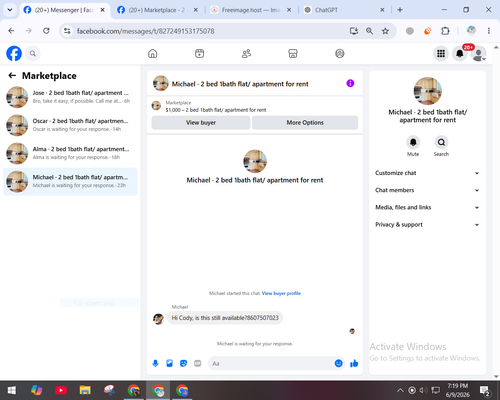
Task: Open Alma apartment conversation
Action: coord(70,153)
